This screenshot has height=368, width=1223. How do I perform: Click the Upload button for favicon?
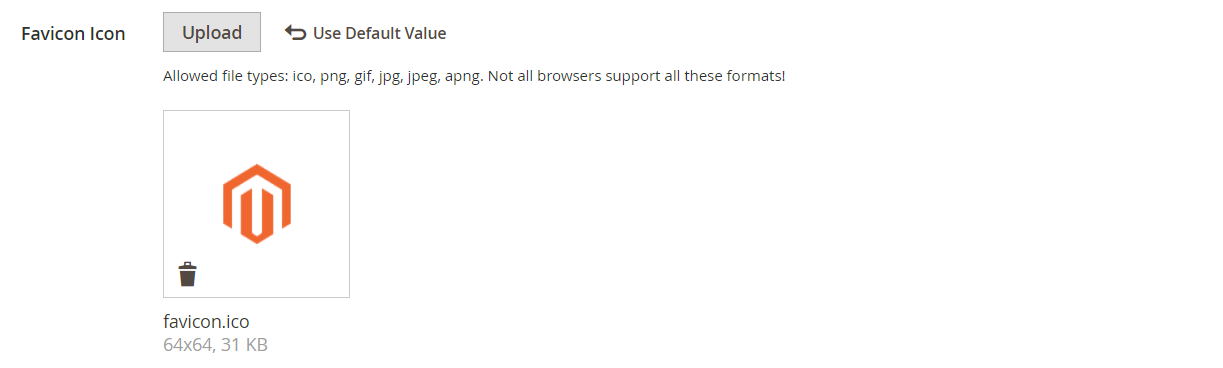click(212, 32)
